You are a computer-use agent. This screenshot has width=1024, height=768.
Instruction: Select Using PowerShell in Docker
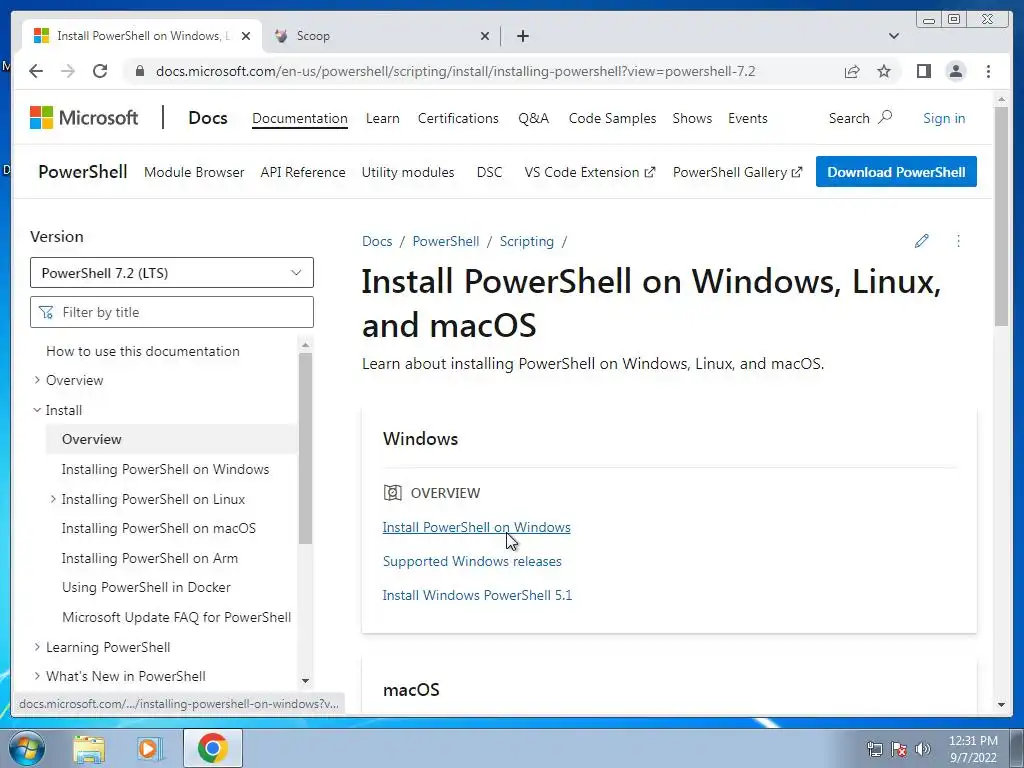pyautogui.click(x=146, y=587)
